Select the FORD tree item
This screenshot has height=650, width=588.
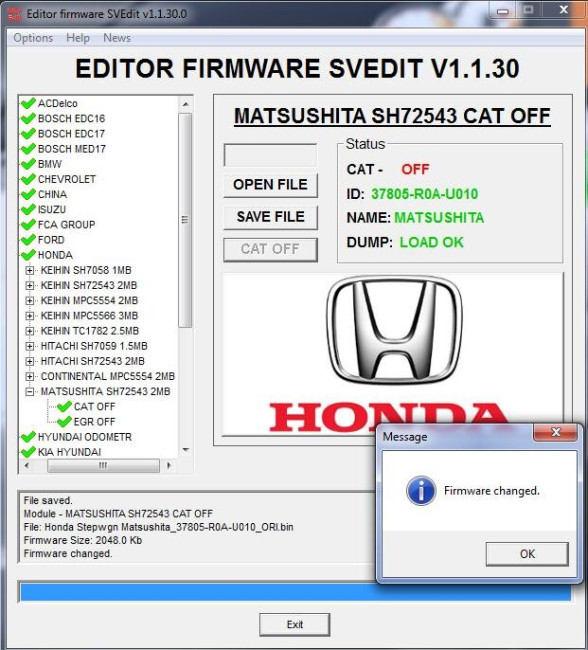click(51, 240)
